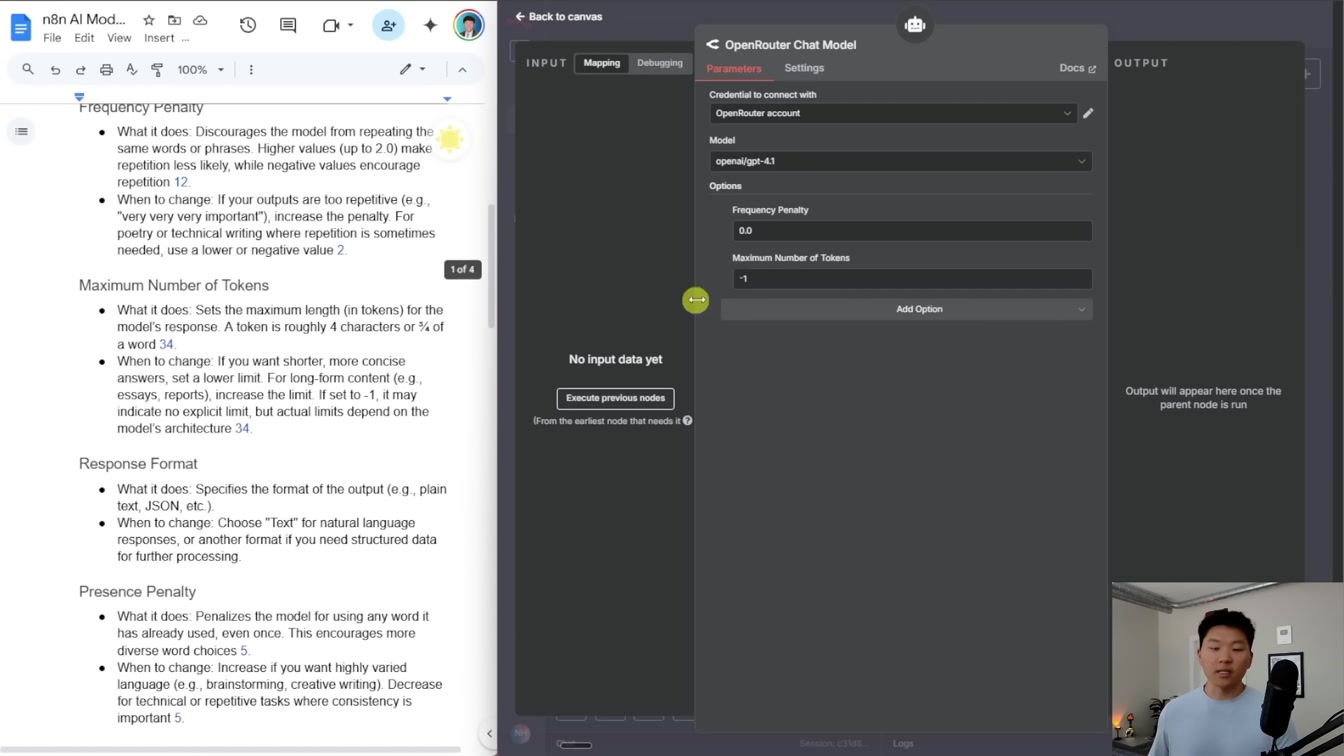Open the Docs external link

(x=1077, y=68)
